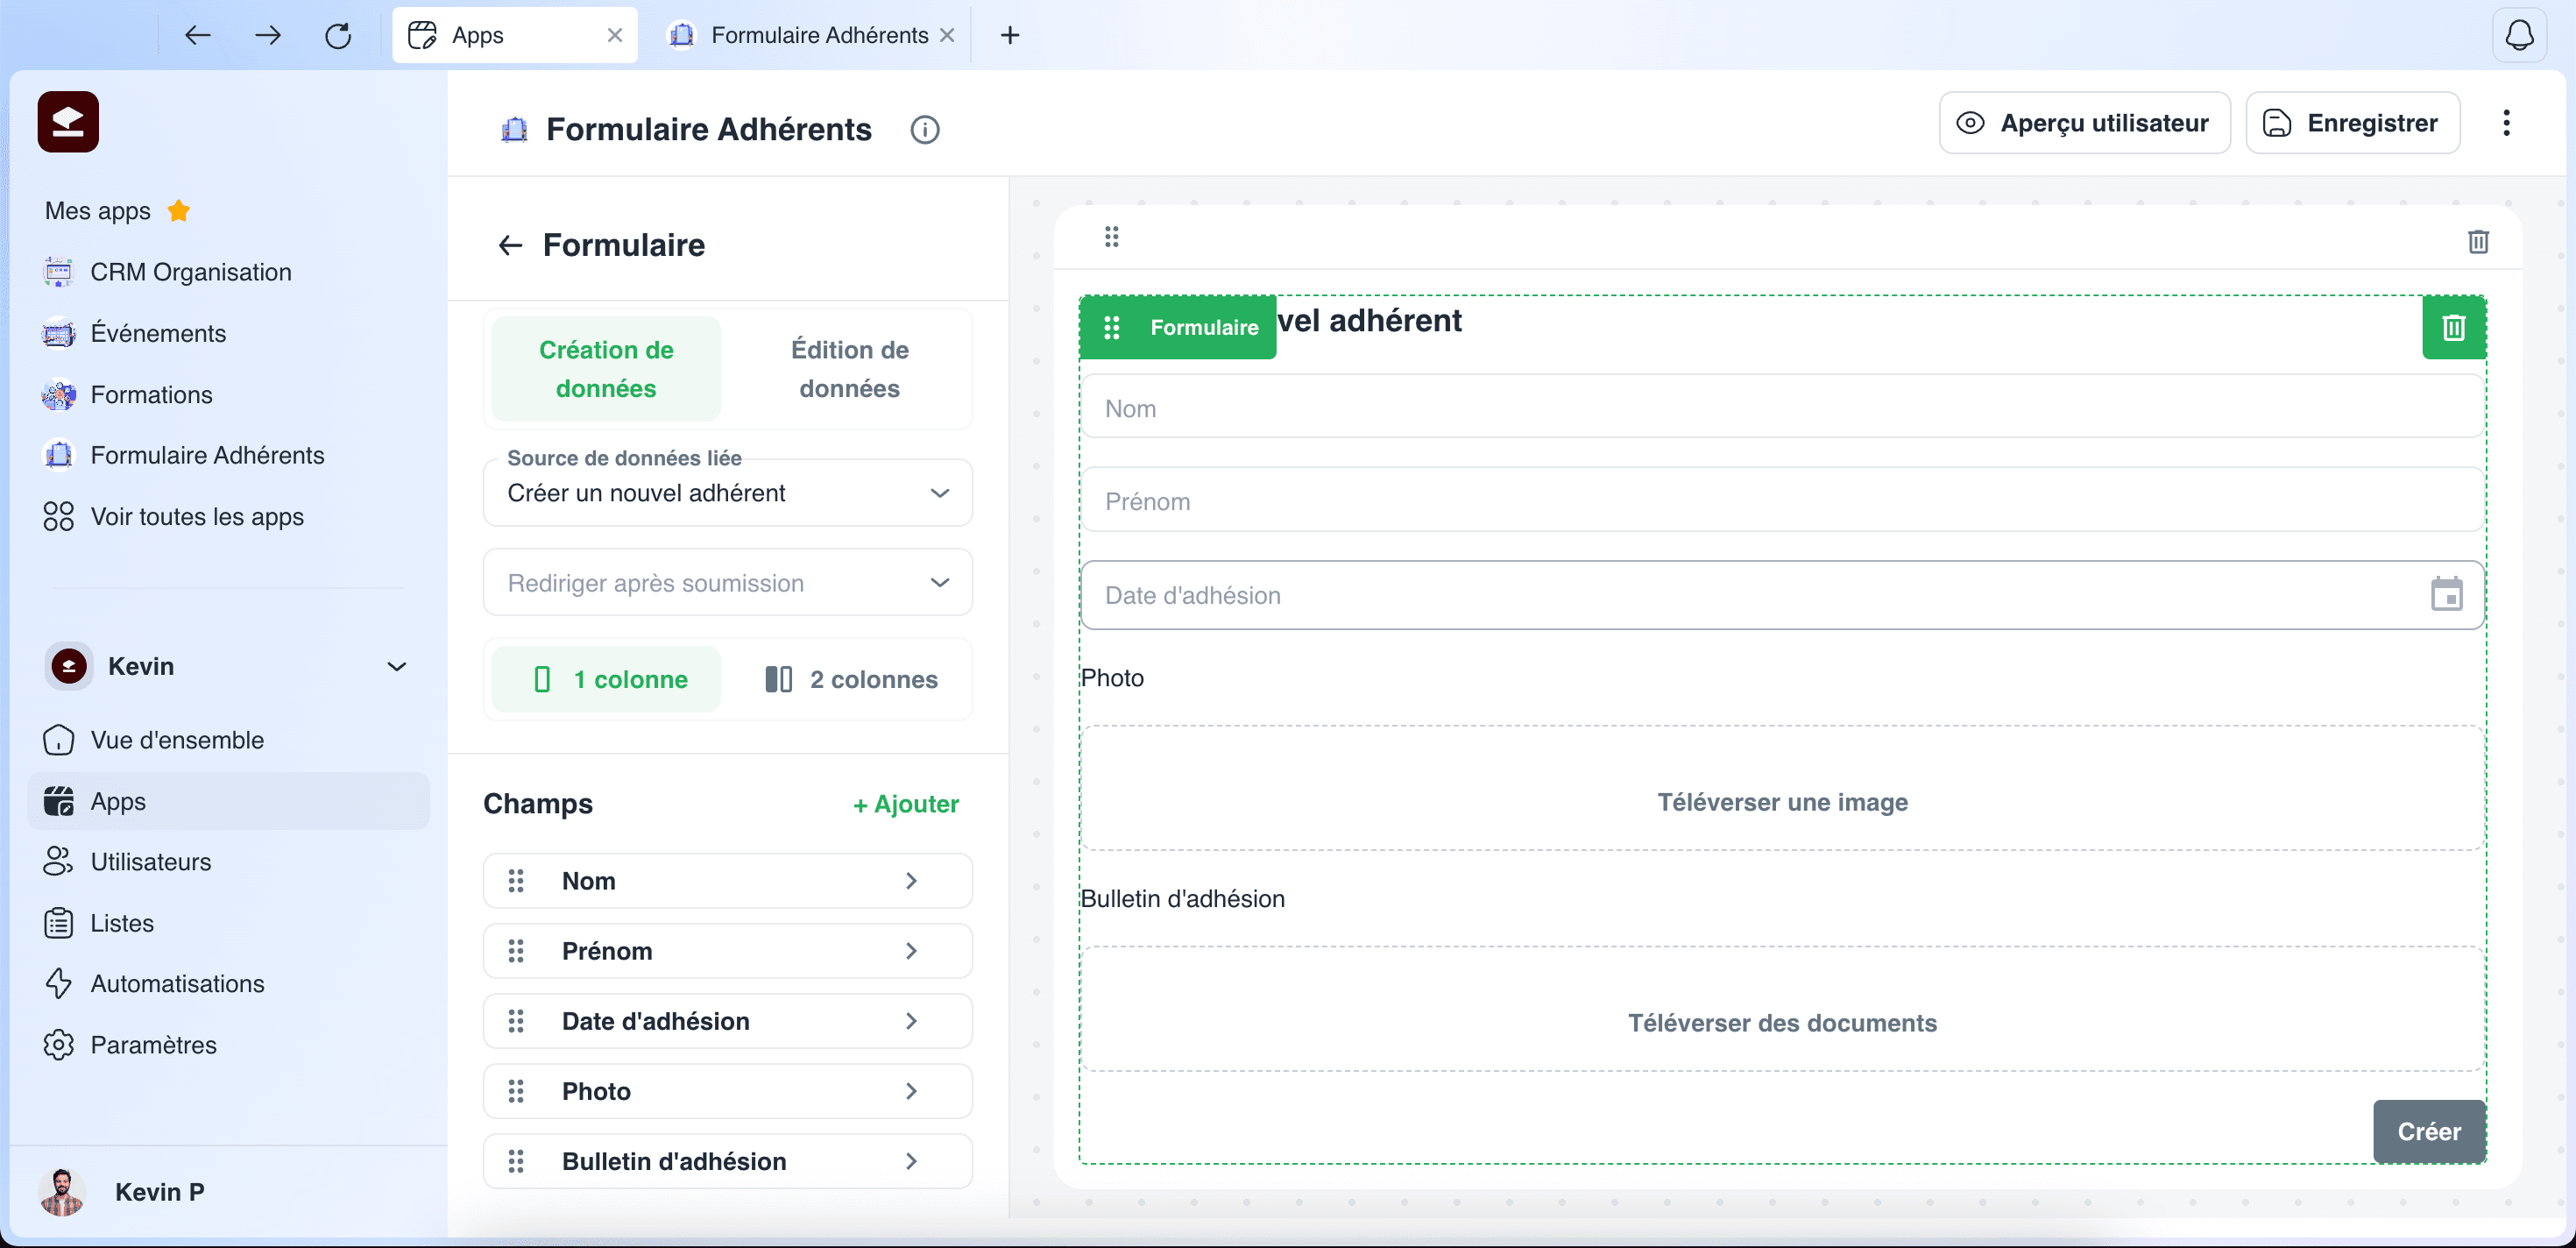Go back with the browser back arrow
The image size is (2576, 1248).
[x=198, y=35]
